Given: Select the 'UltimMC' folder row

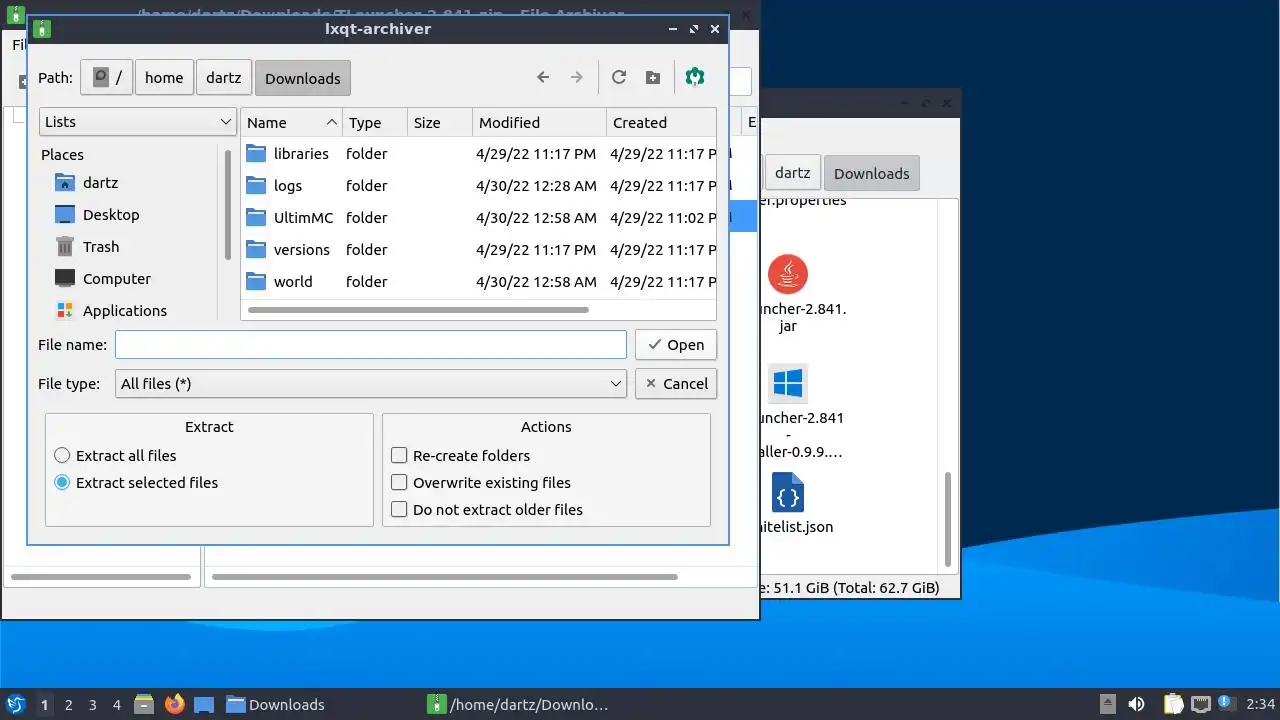Looking at the screenshot, I should click(479, 218).
